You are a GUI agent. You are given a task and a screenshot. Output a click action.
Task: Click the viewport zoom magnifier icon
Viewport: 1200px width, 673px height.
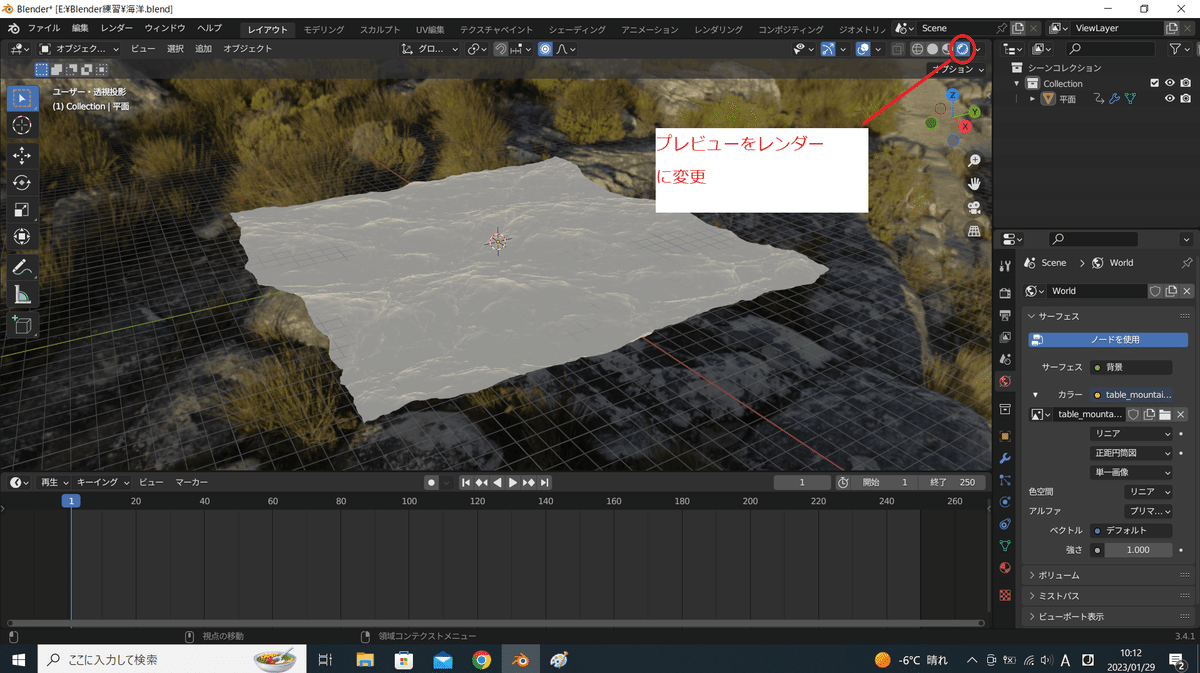(x=974, y=161)
